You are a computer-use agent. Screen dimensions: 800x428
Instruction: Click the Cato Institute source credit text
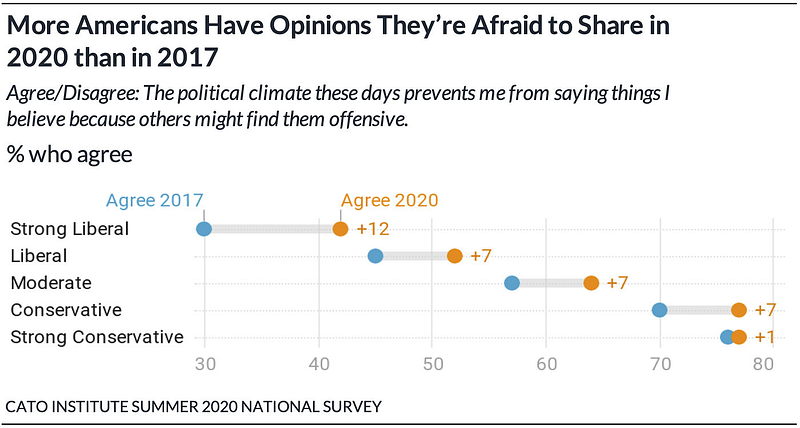(x=193, y=407)
